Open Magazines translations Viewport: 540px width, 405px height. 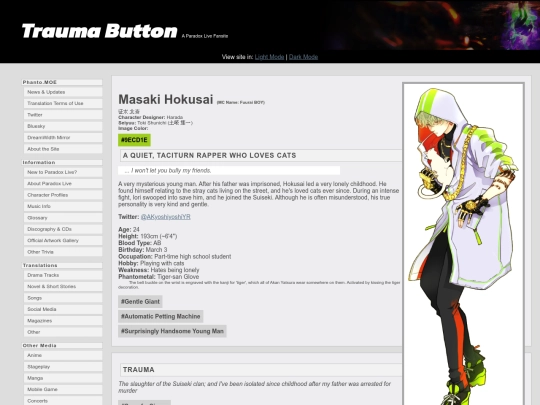pyautogui.click(x=63, y=320)
